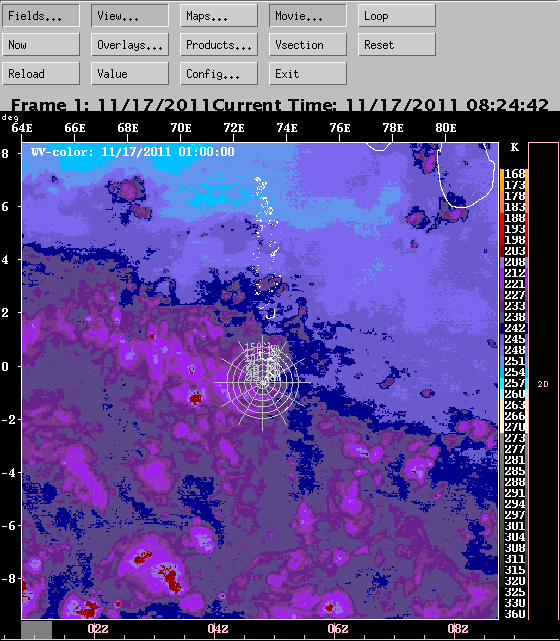This screenshot has height=641, width=560.
Task: Click the Exit button
Action: (x=308, y=74)
